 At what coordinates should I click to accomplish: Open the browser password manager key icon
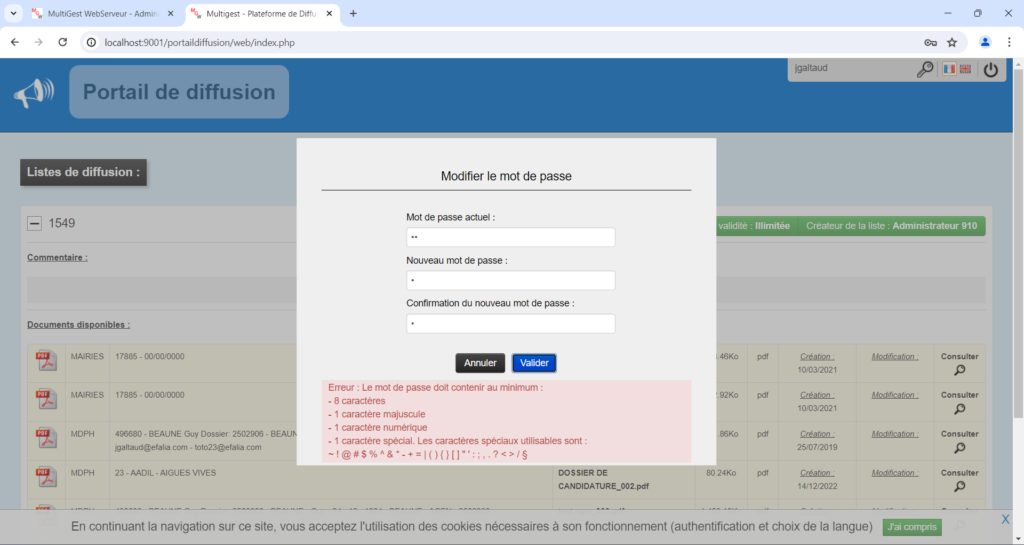(x=929, y=43)
